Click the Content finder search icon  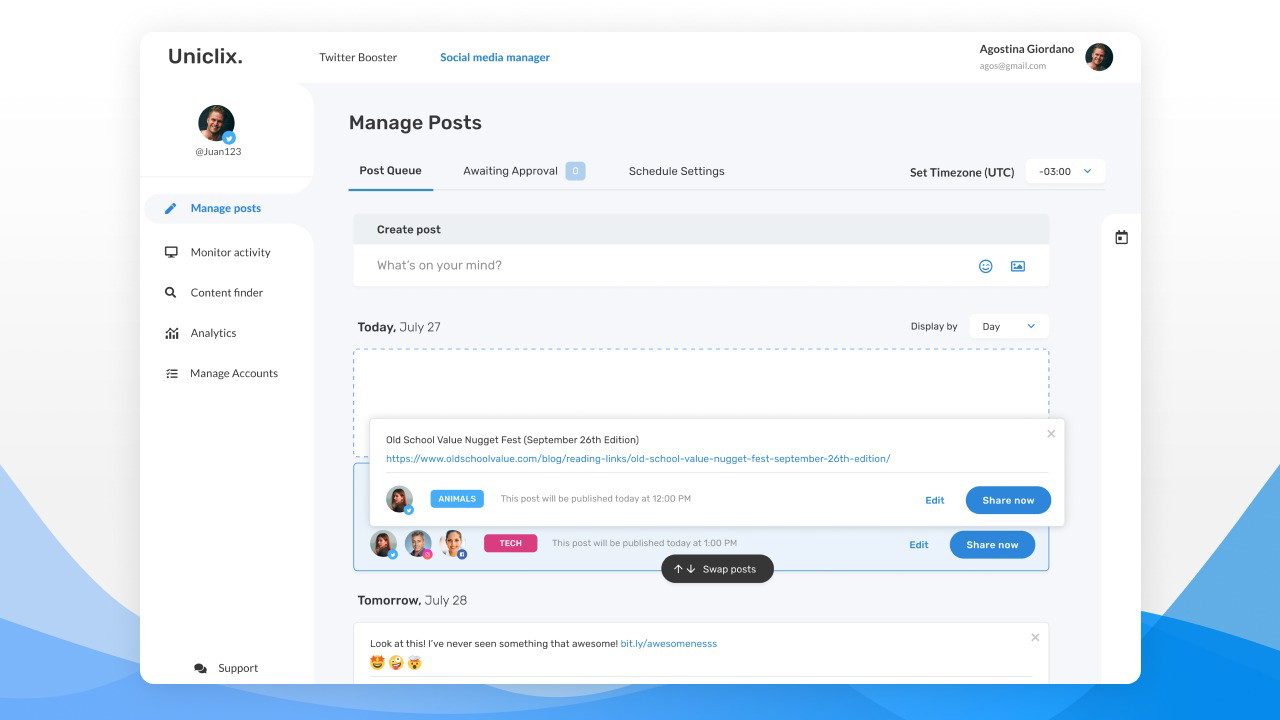(171, 293)
